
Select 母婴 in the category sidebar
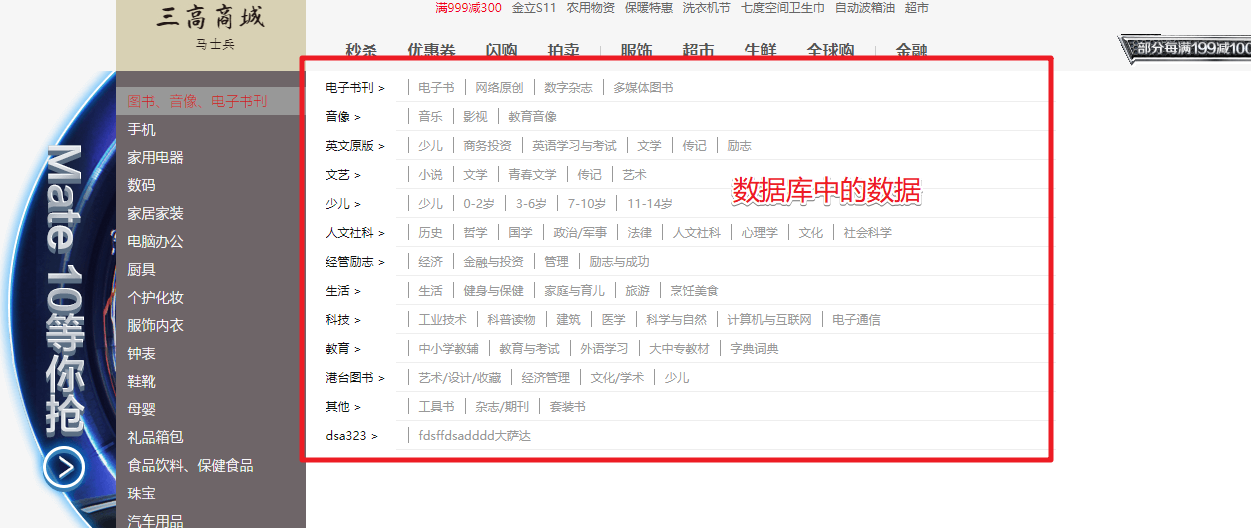141,409
